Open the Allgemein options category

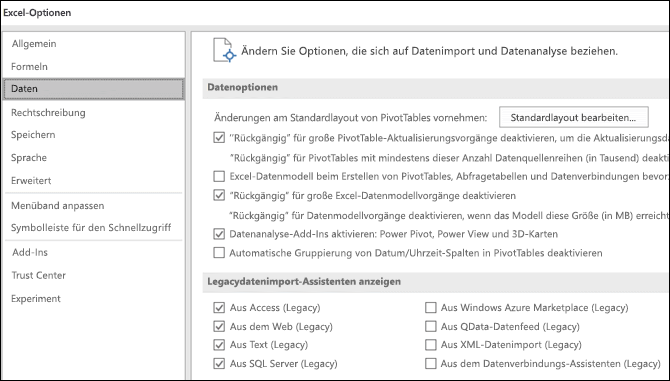click(34, 44)
